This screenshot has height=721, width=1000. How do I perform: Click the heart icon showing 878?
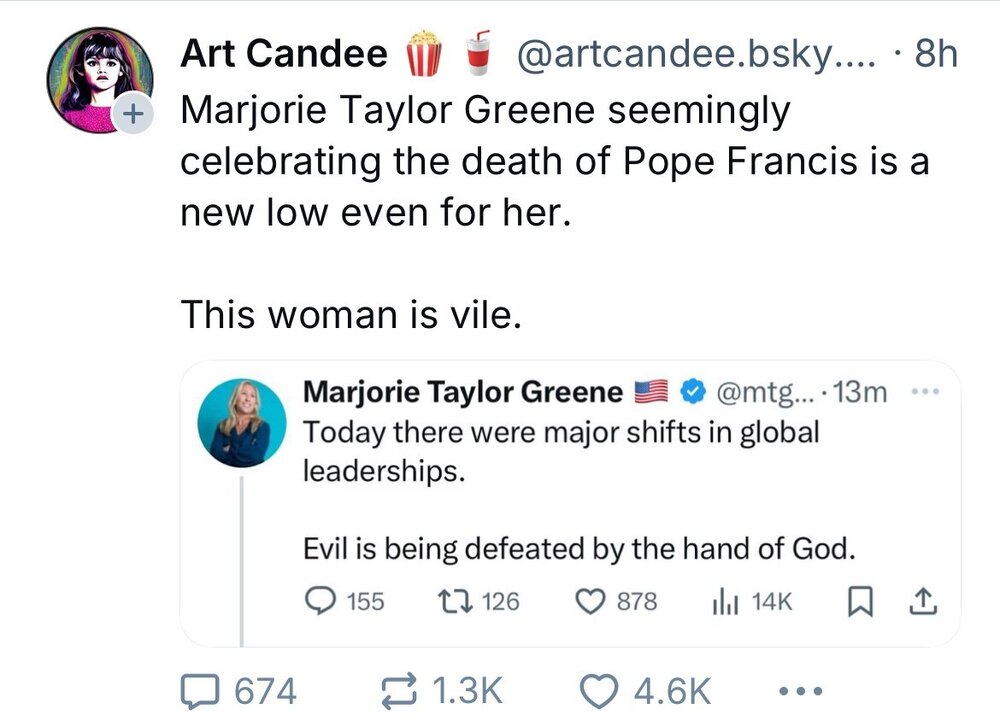(x=592, y=600)
